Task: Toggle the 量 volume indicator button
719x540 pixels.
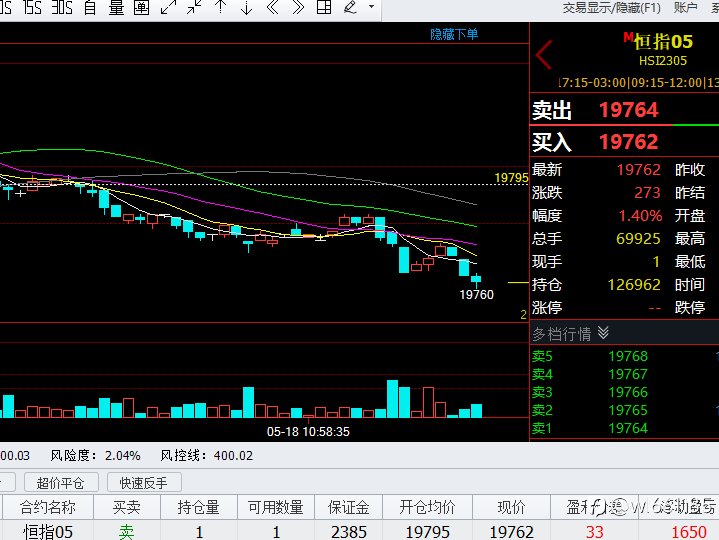Action: [x=116, y=7]
